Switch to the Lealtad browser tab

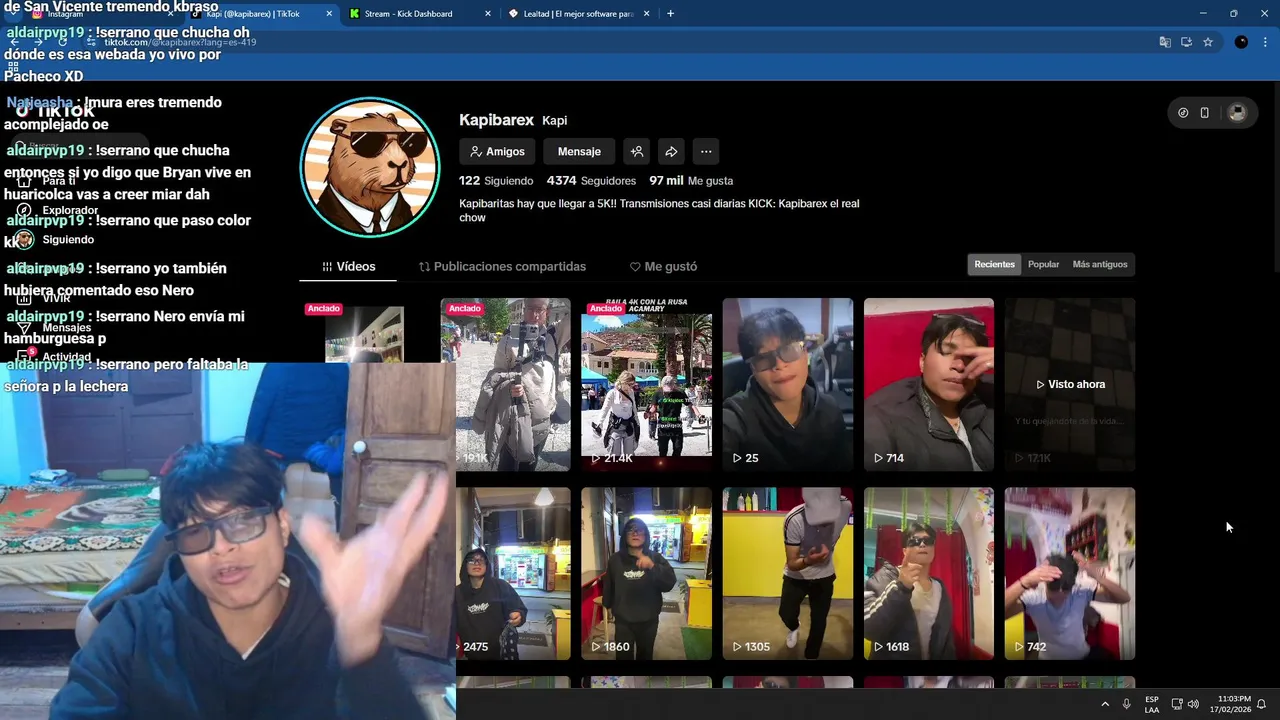click(x=578, y=14)
